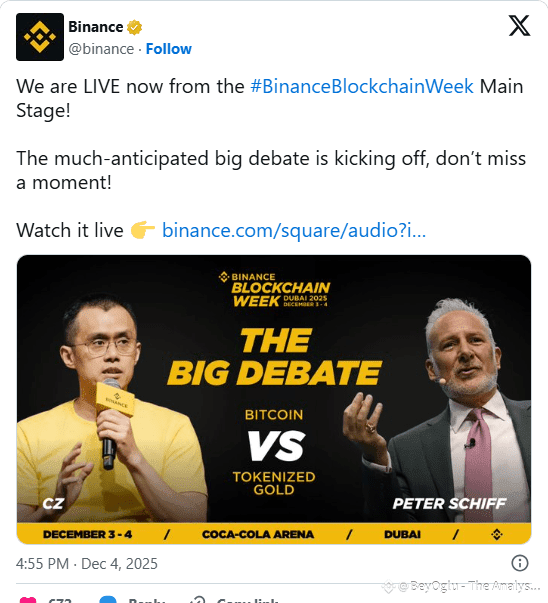Like the tweet via pink heart icon
Image resolution: width=548 pixels, height=603 pixels.
click(28, 600)
